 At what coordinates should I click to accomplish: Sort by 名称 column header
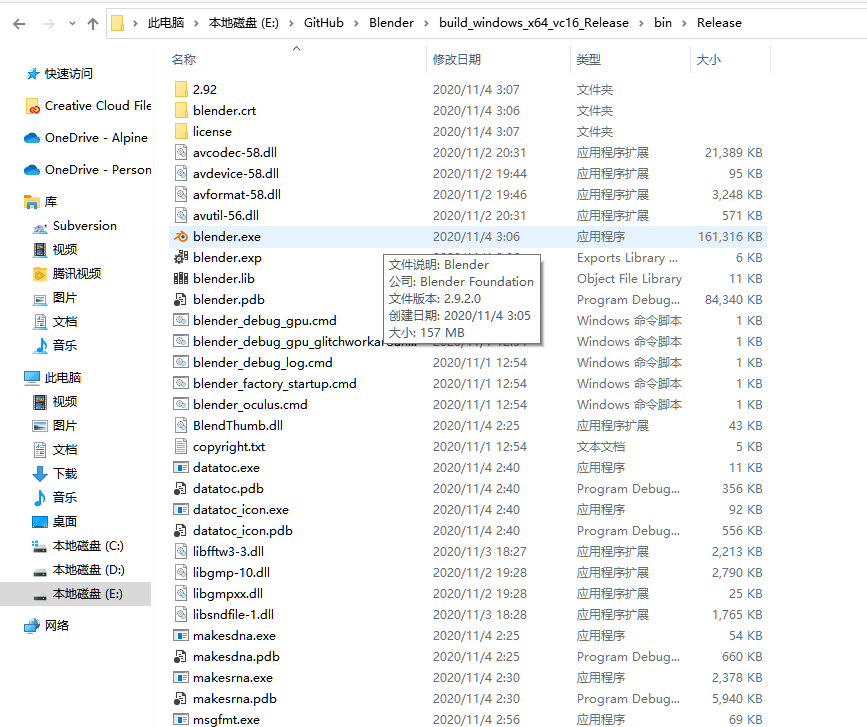tap(184, 60)
